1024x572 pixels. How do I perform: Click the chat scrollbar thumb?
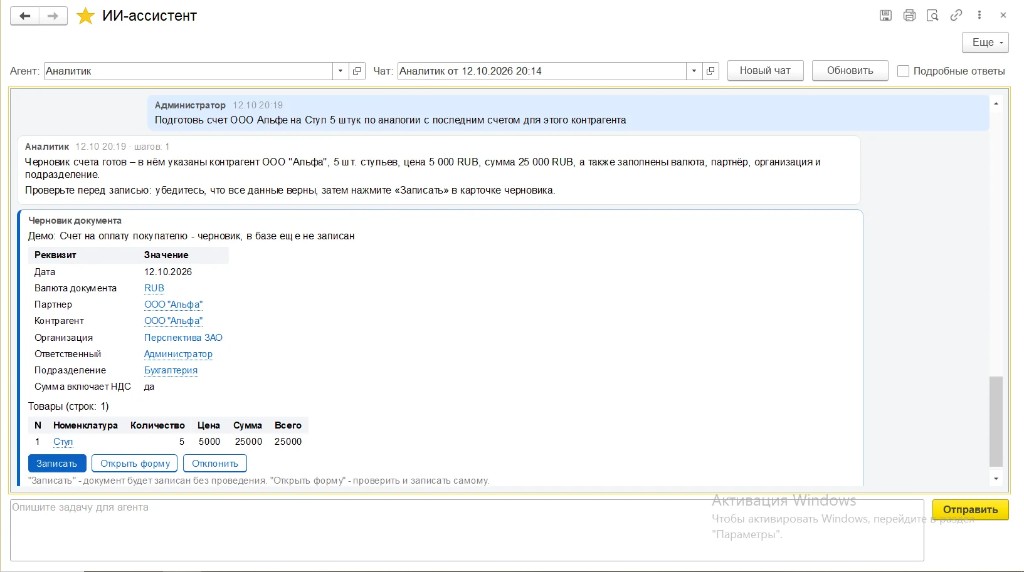[x=996, y=422]
